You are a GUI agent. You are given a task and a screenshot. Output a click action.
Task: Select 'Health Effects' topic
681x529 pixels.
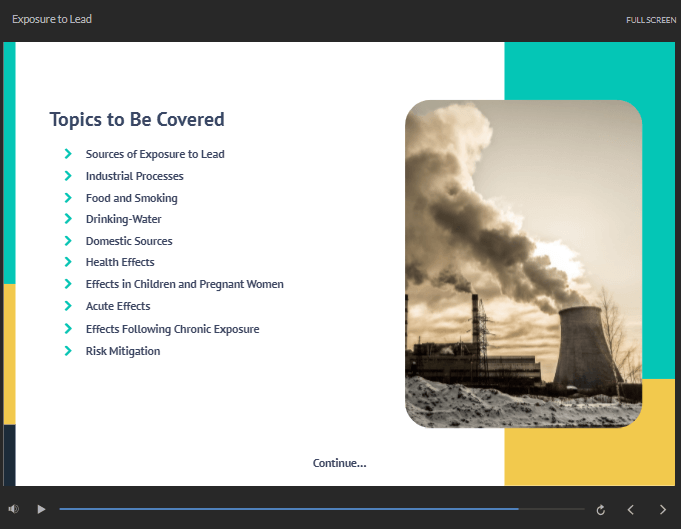point(120,262)
